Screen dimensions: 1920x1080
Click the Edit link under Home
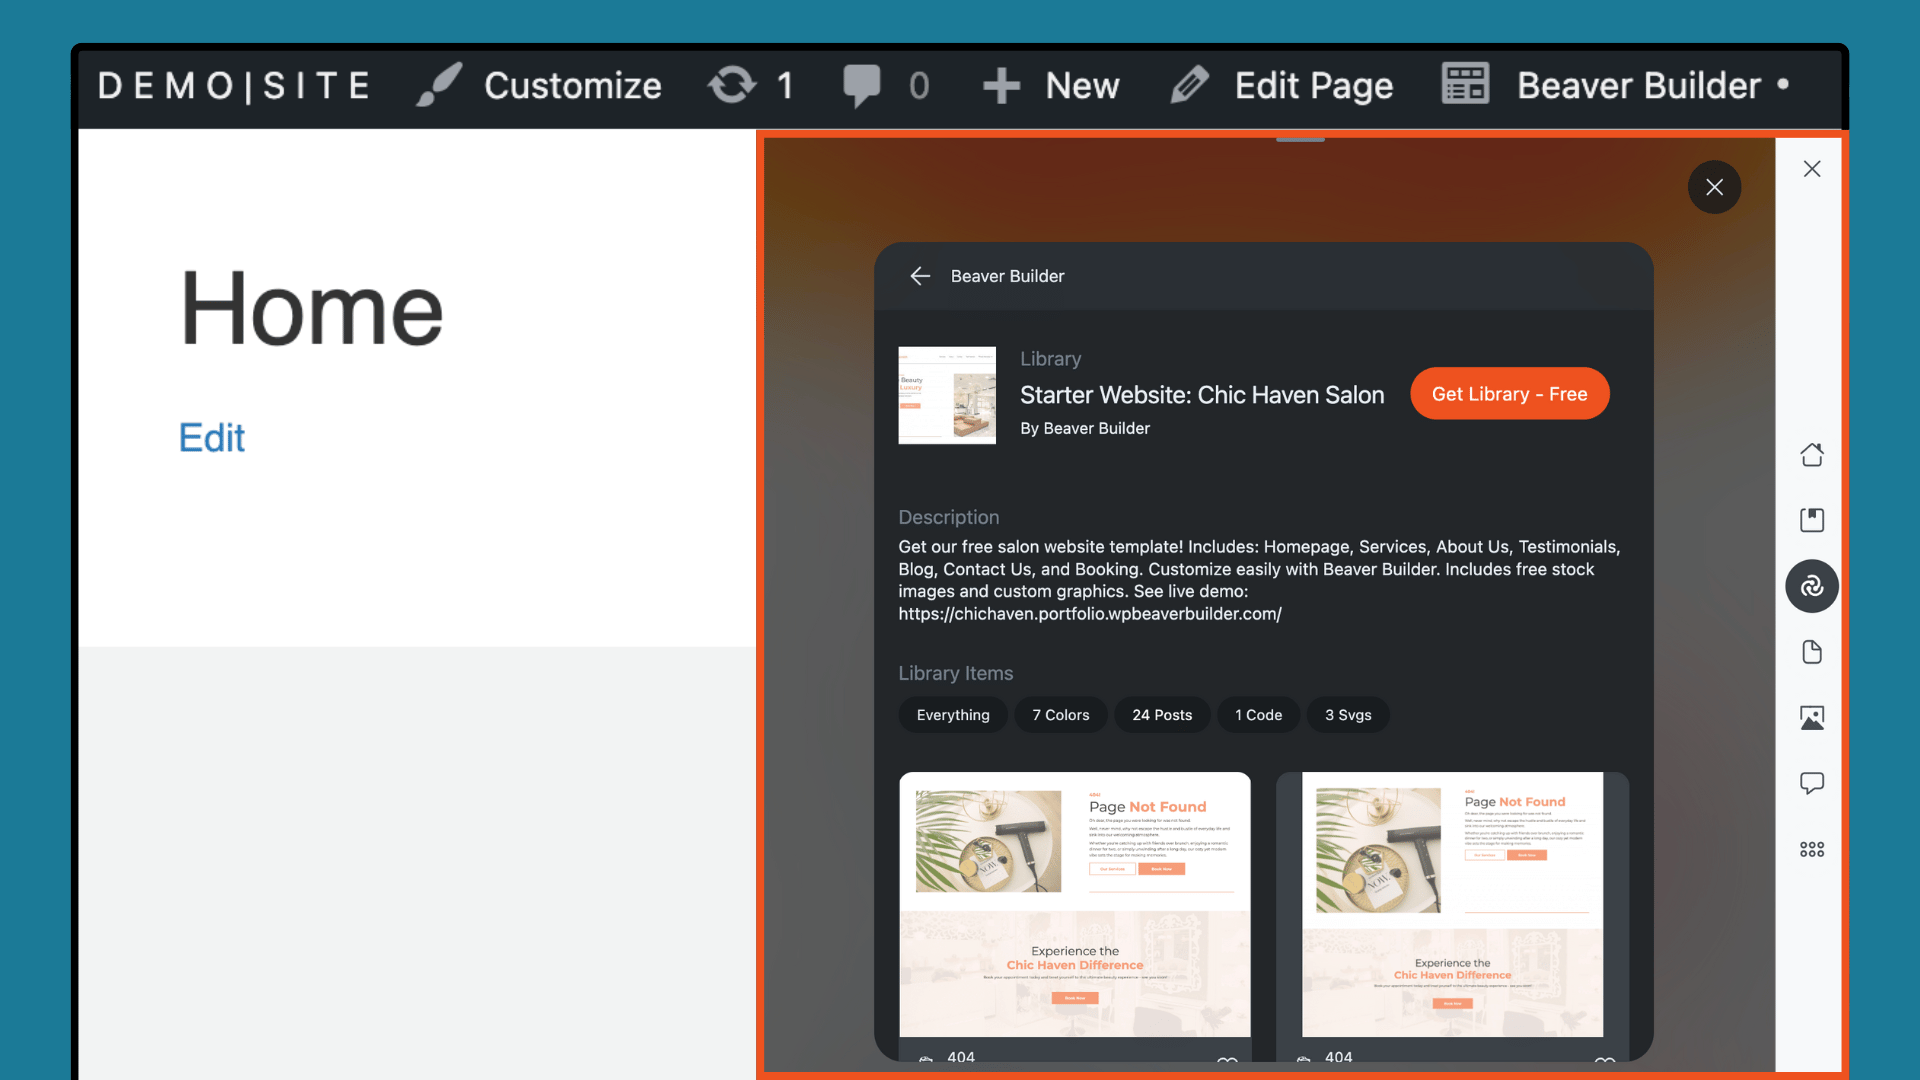(211, 438)
